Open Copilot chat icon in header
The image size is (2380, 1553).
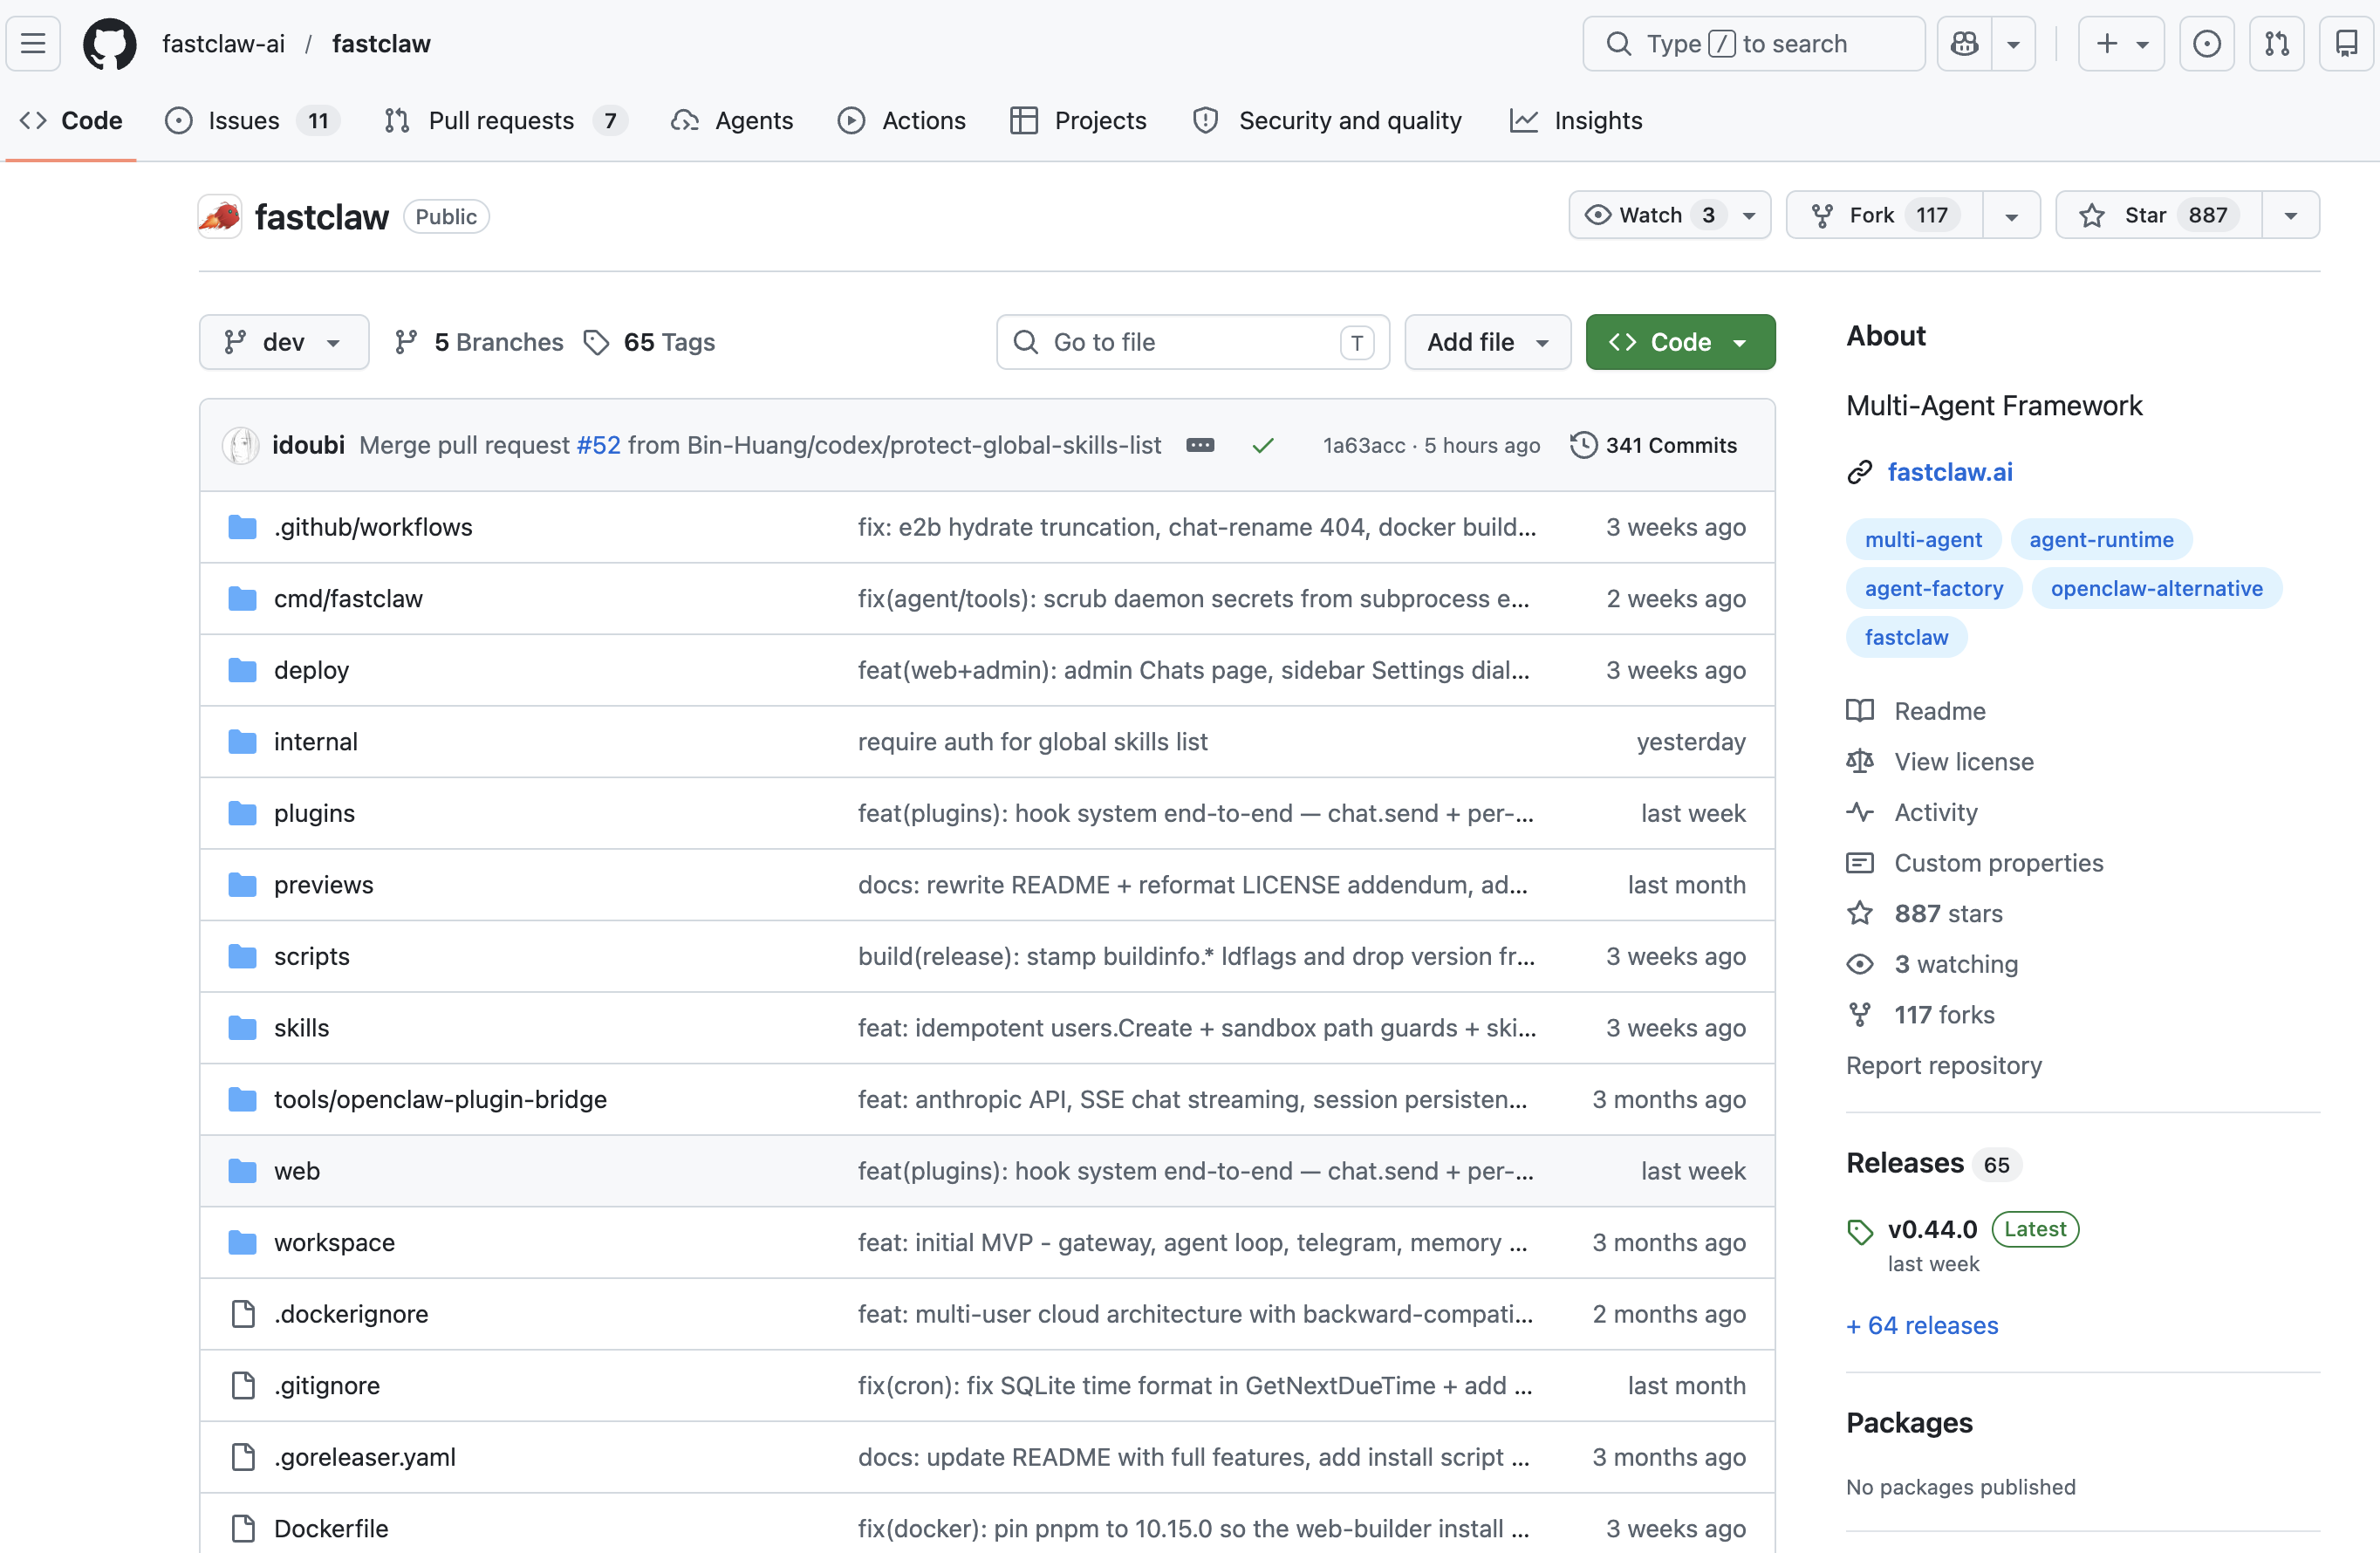point(1964,44)
